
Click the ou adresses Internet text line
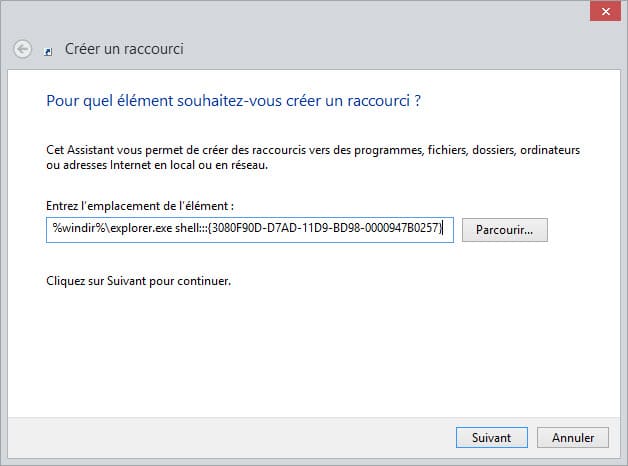[x=157, y=165]
